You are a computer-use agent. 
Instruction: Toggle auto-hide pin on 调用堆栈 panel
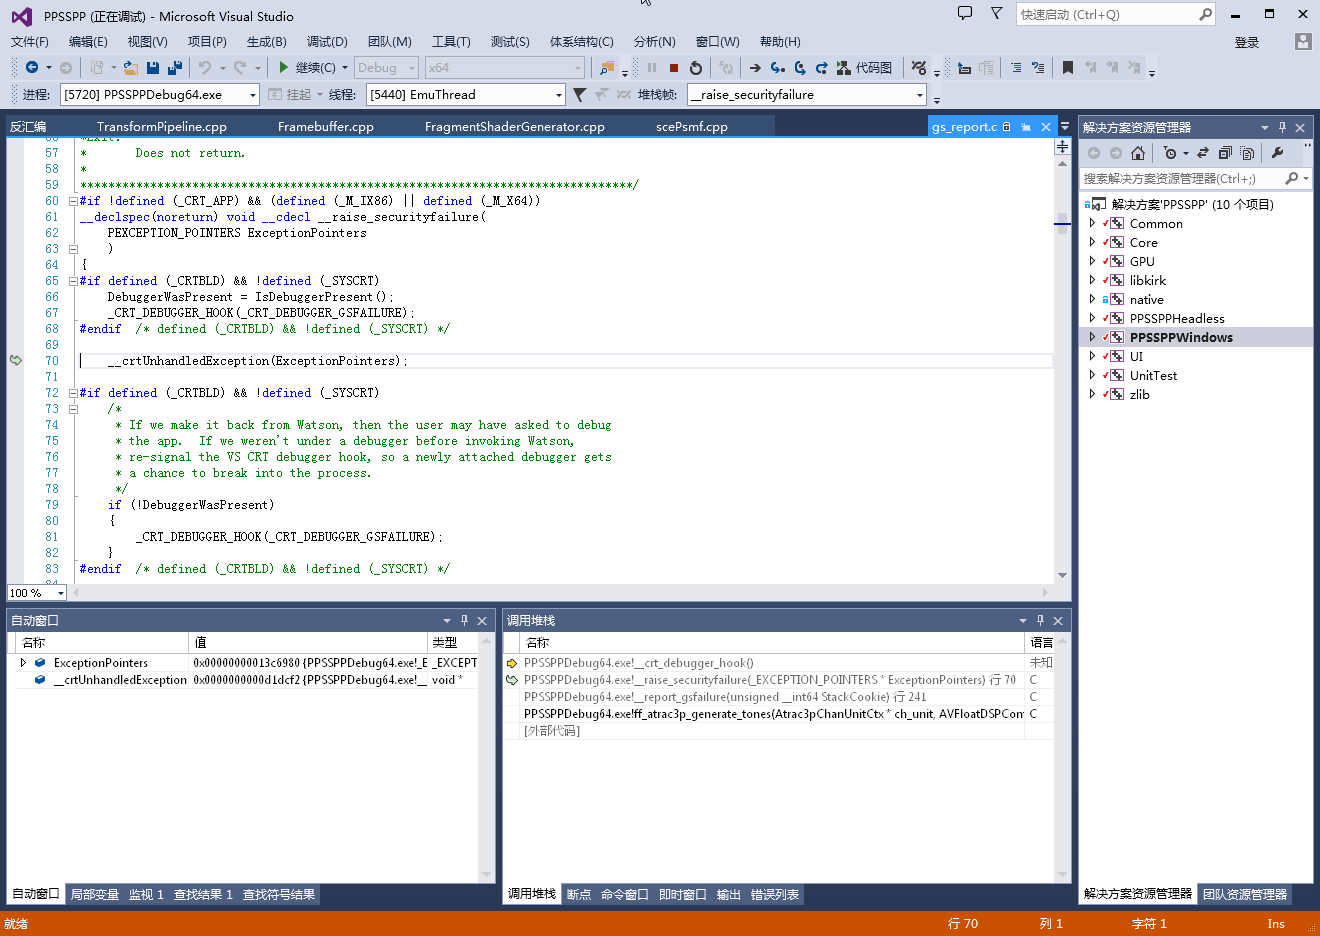(1040, 620)
